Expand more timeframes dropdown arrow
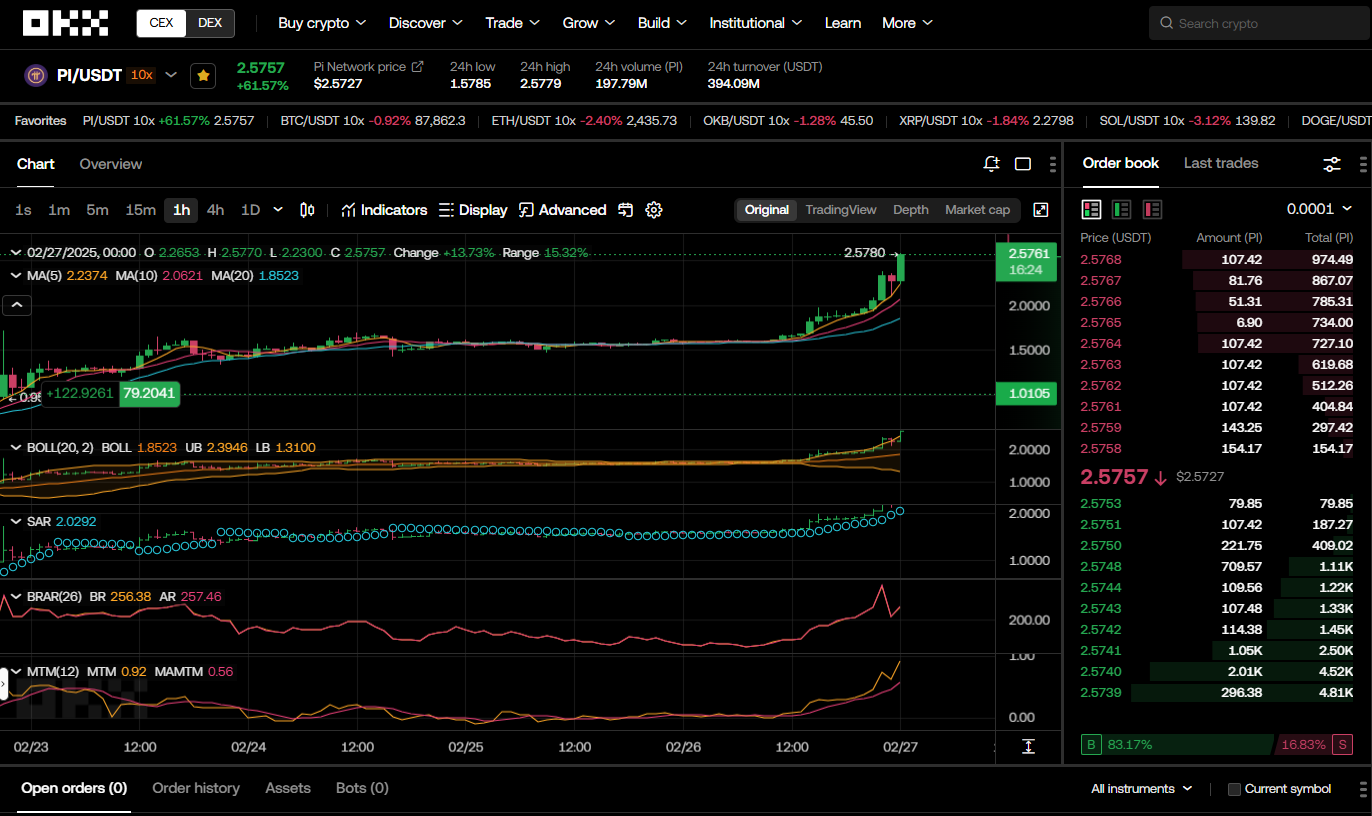The image size is (1372, 816). pos(278,210)
